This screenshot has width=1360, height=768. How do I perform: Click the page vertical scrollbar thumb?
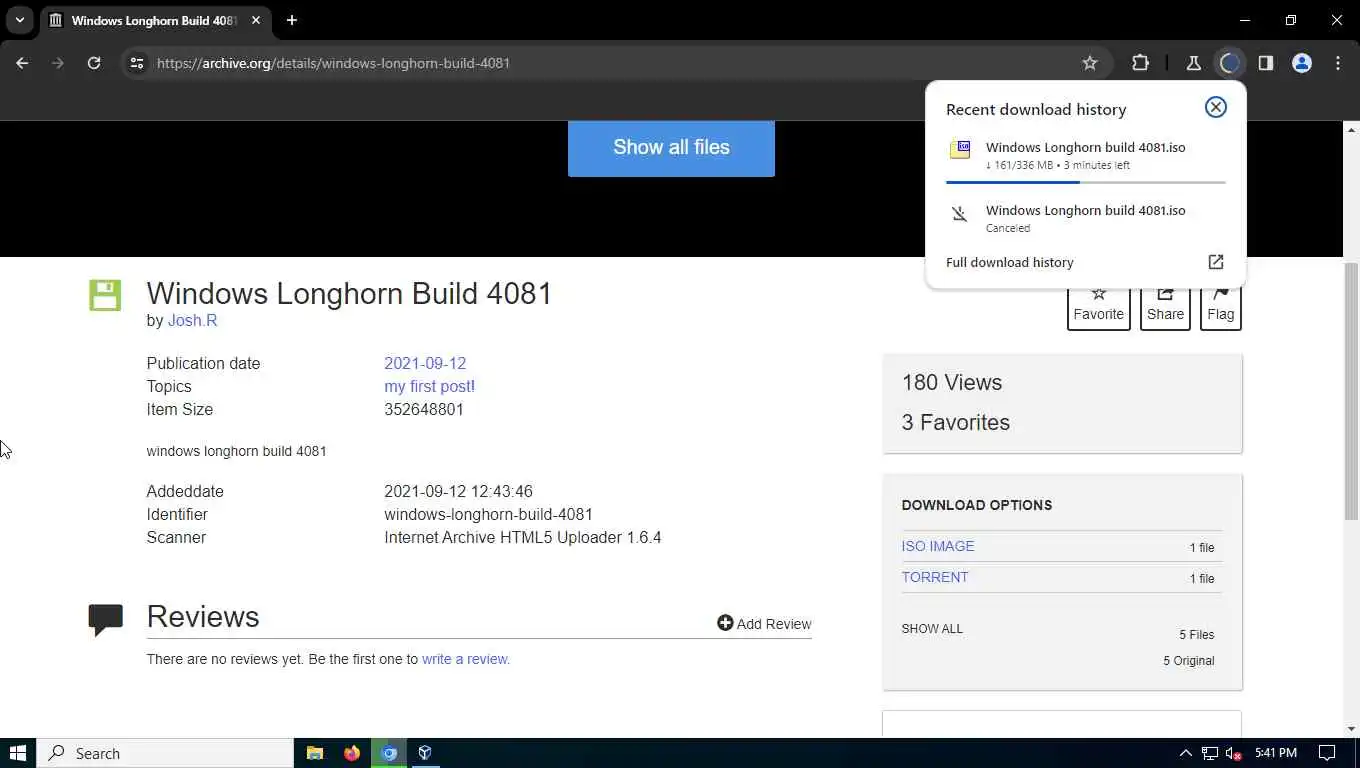tap(1351, 391)
